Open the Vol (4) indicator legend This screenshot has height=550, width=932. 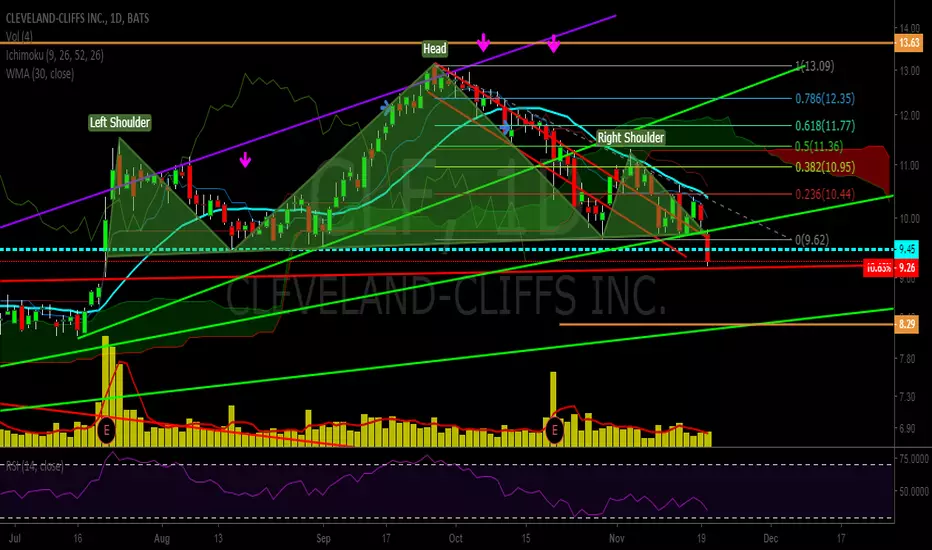pyautogui.click(x=19, y=37)
